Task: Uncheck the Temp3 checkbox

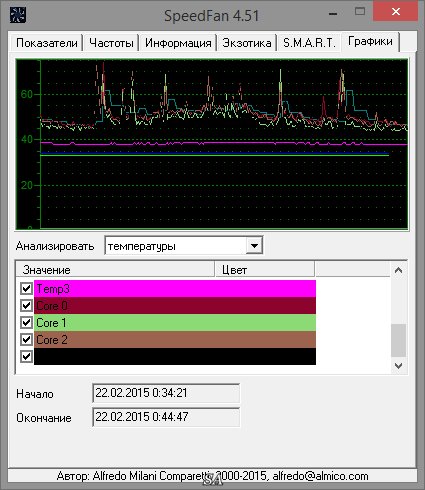Action: 26,288
